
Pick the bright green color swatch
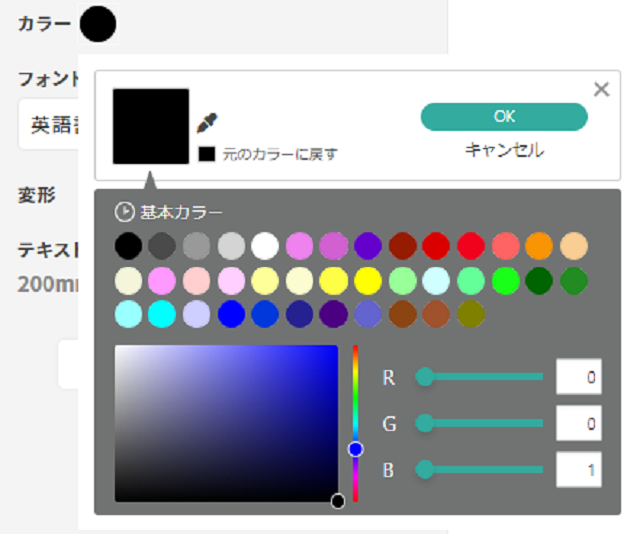[505, 280]
